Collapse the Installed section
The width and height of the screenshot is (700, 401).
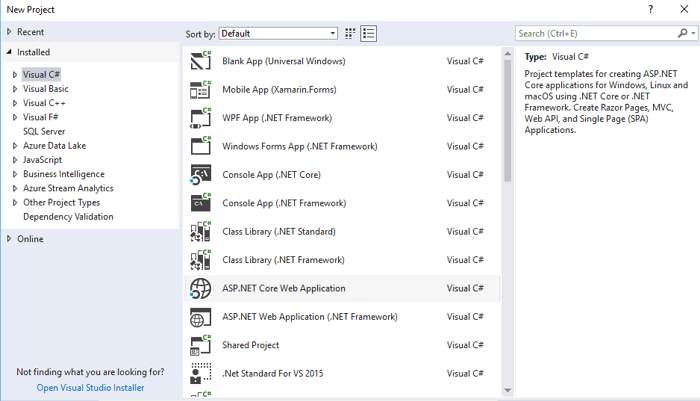coord(9,52)
